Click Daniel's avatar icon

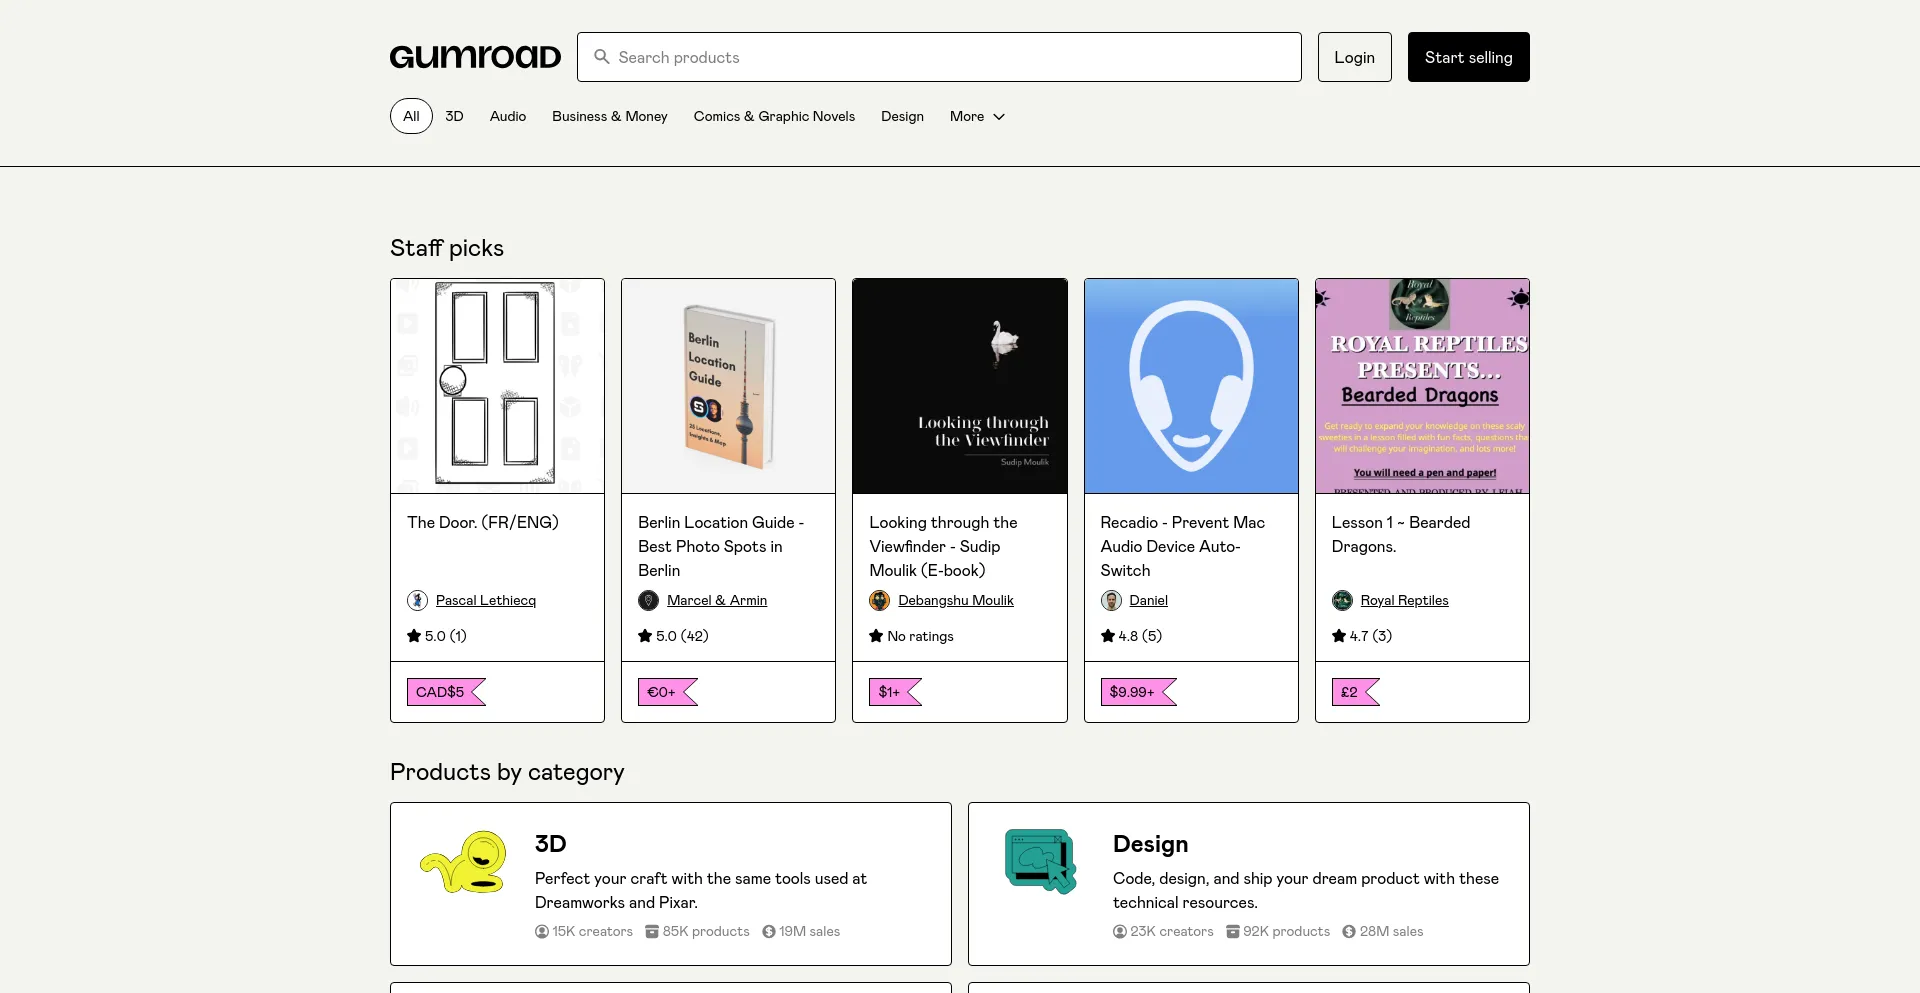tap(1111, 600)
